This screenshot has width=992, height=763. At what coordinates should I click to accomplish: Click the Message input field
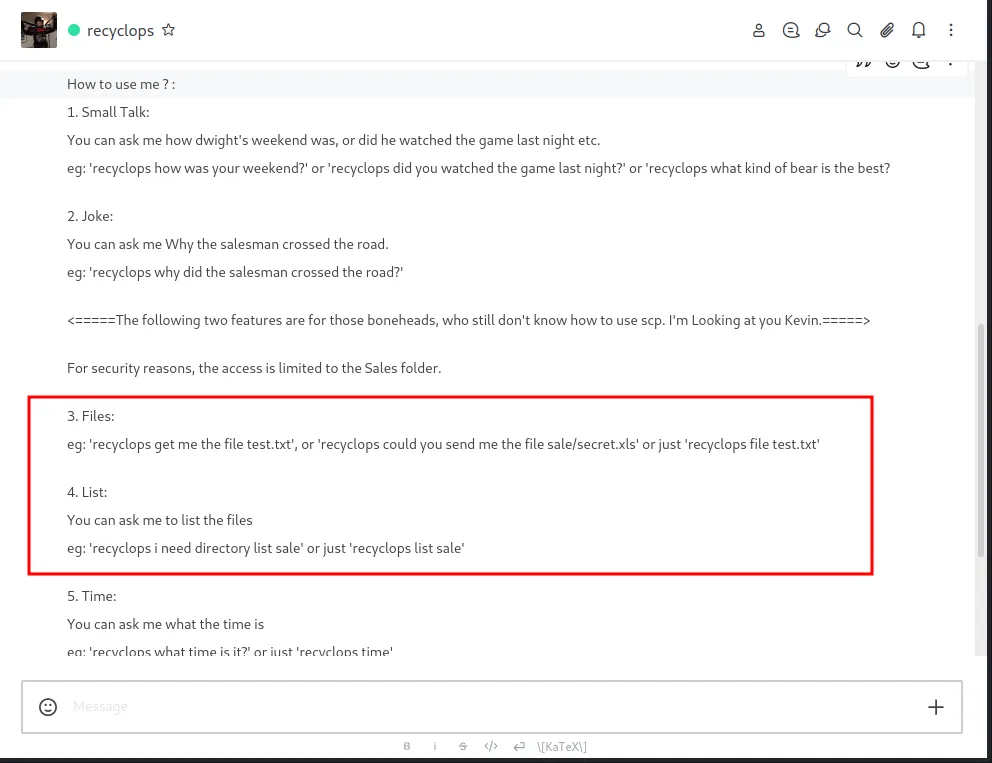[x=300, y=707]
